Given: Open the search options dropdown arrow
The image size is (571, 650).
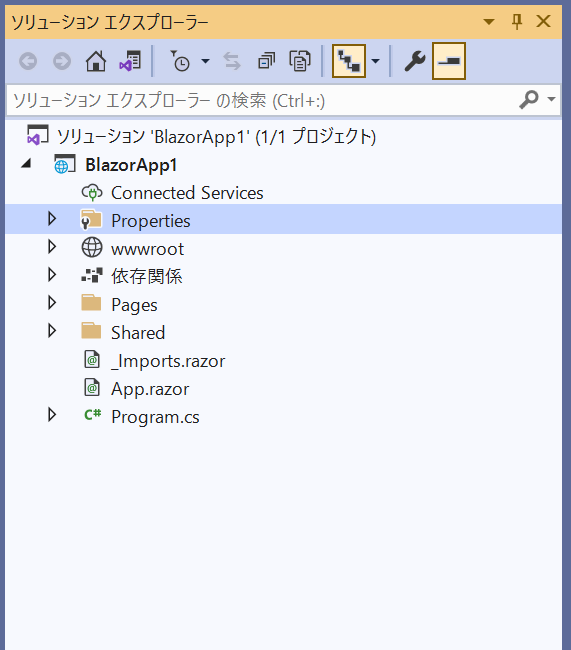Looking at the screenshot, I should [551, 99].
